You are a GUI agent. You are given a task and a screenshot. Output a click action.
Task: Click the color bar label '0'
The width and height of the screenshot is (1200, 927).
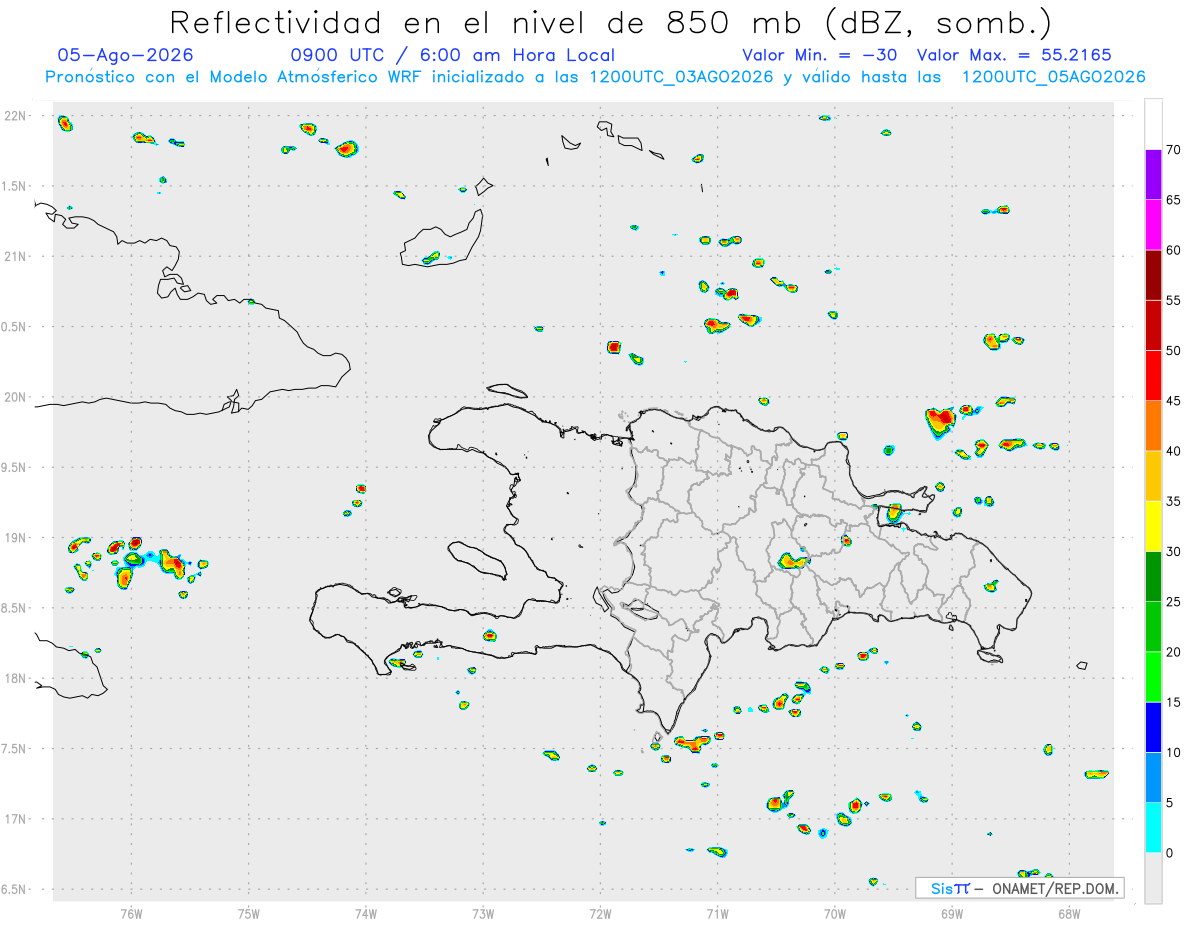click(x=1169, y=853)
